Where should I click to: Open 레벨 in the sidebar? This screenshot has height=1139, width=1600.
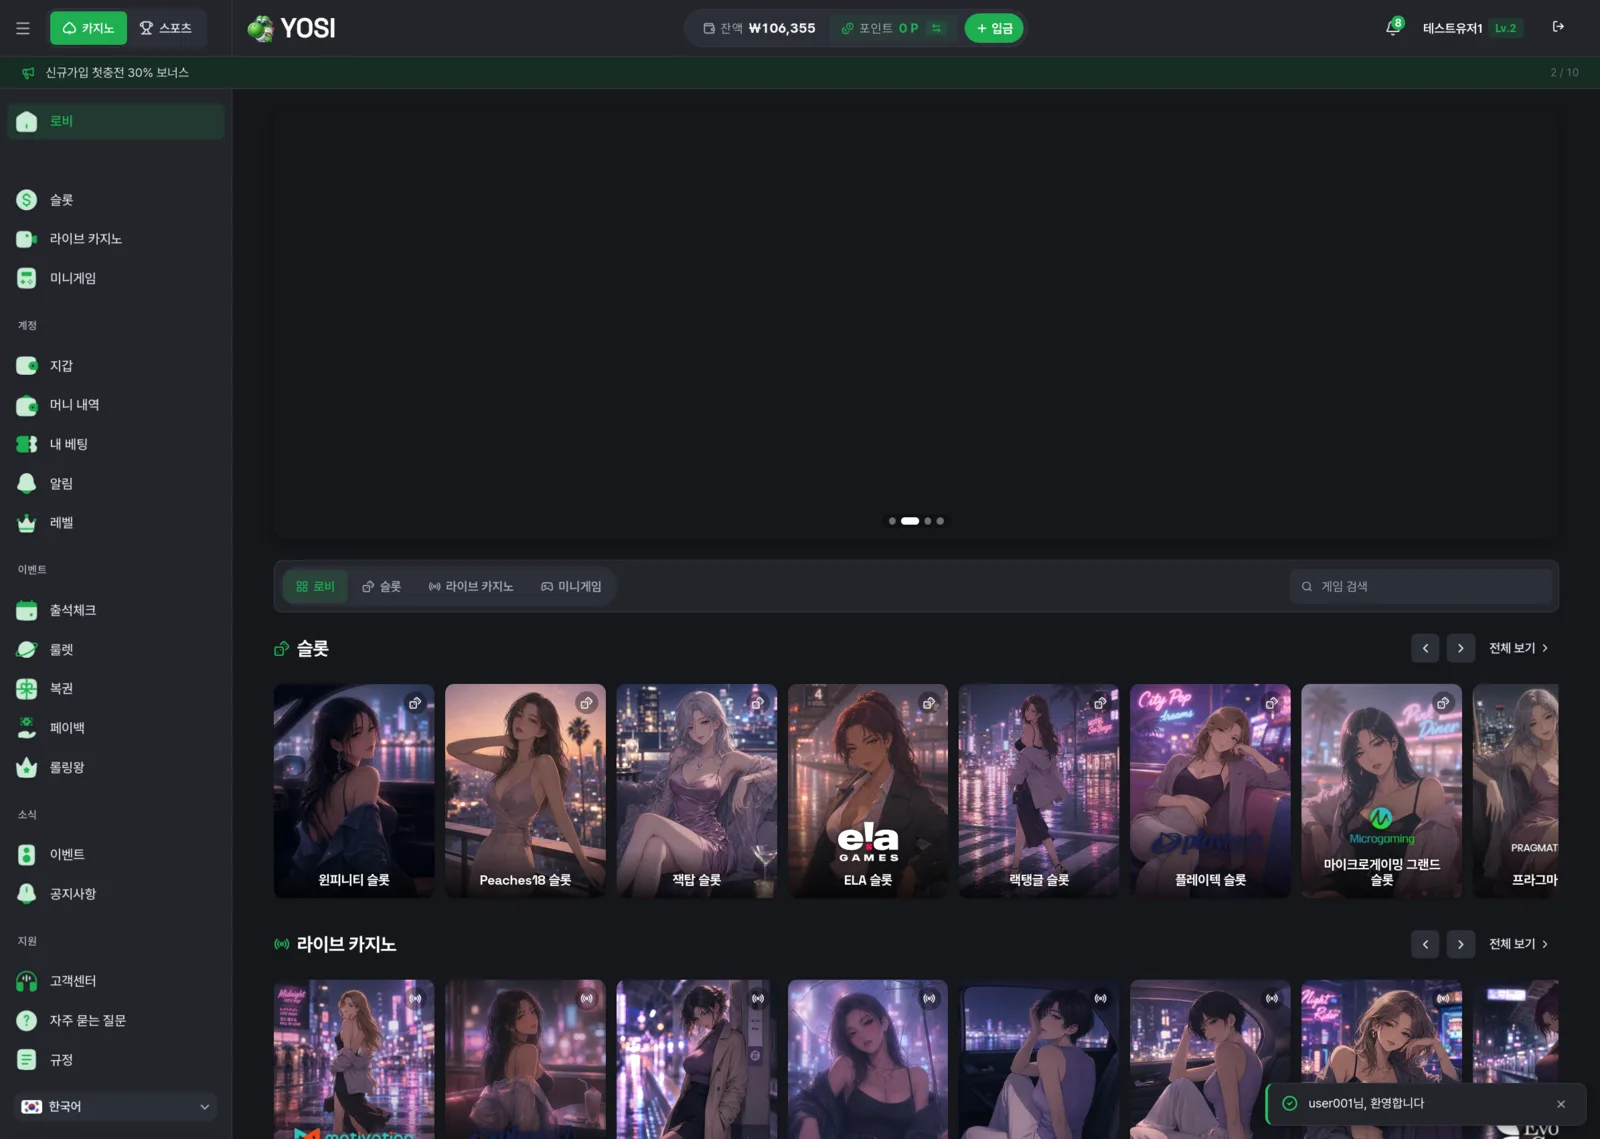[116, 523]
